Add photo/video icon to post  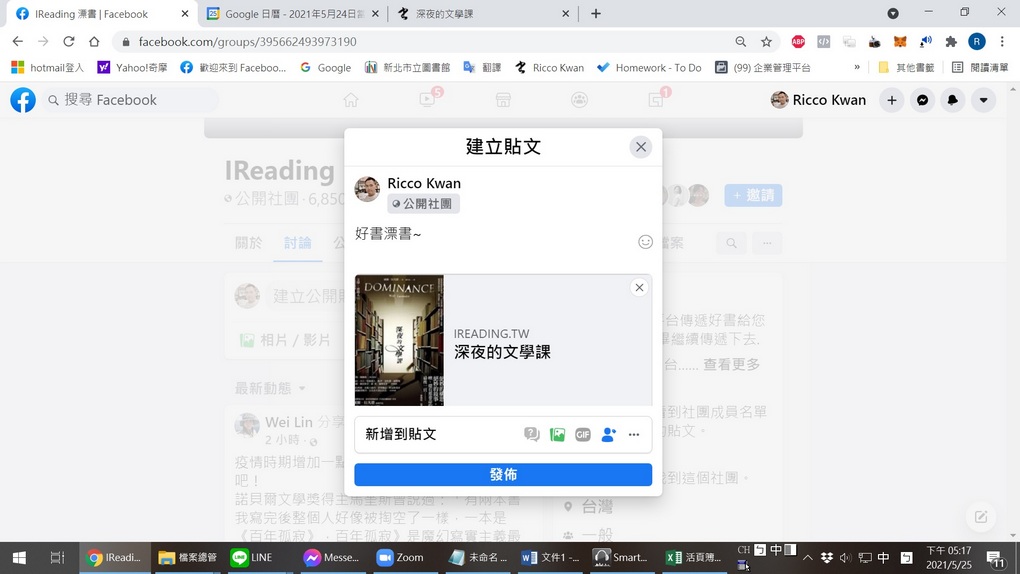pos(557,435)
